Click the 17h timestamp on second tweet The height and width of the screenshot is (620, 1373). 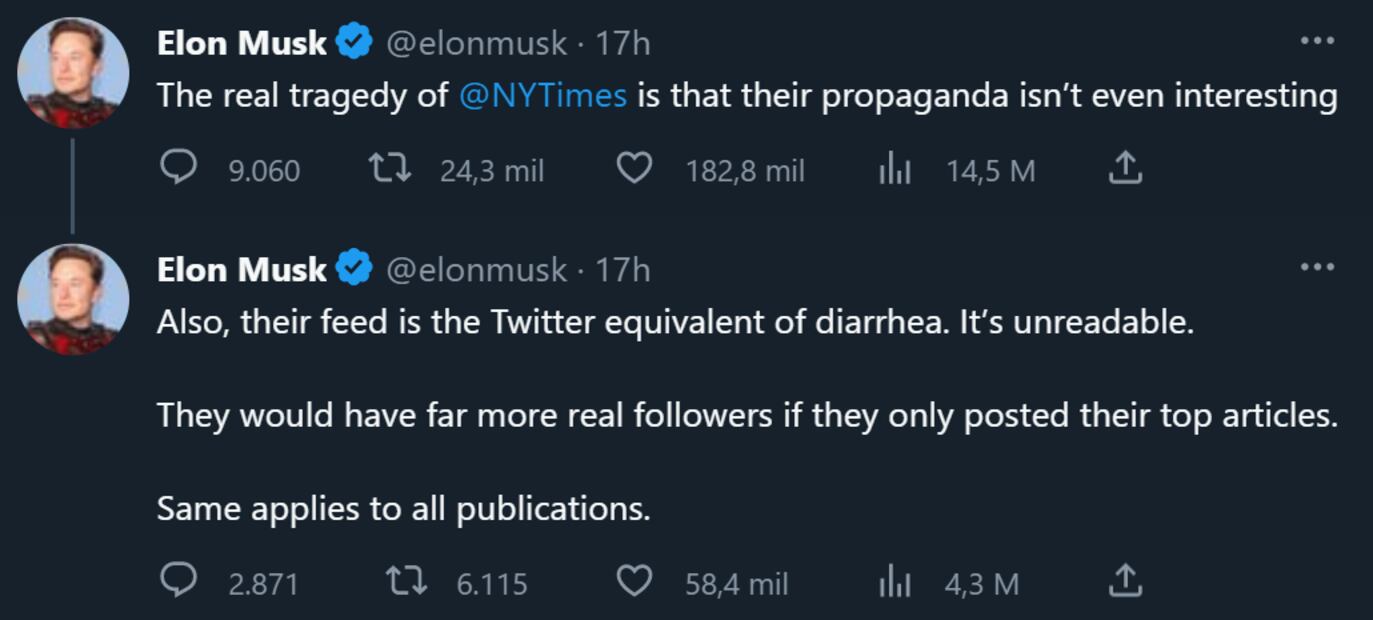point(623,269)
